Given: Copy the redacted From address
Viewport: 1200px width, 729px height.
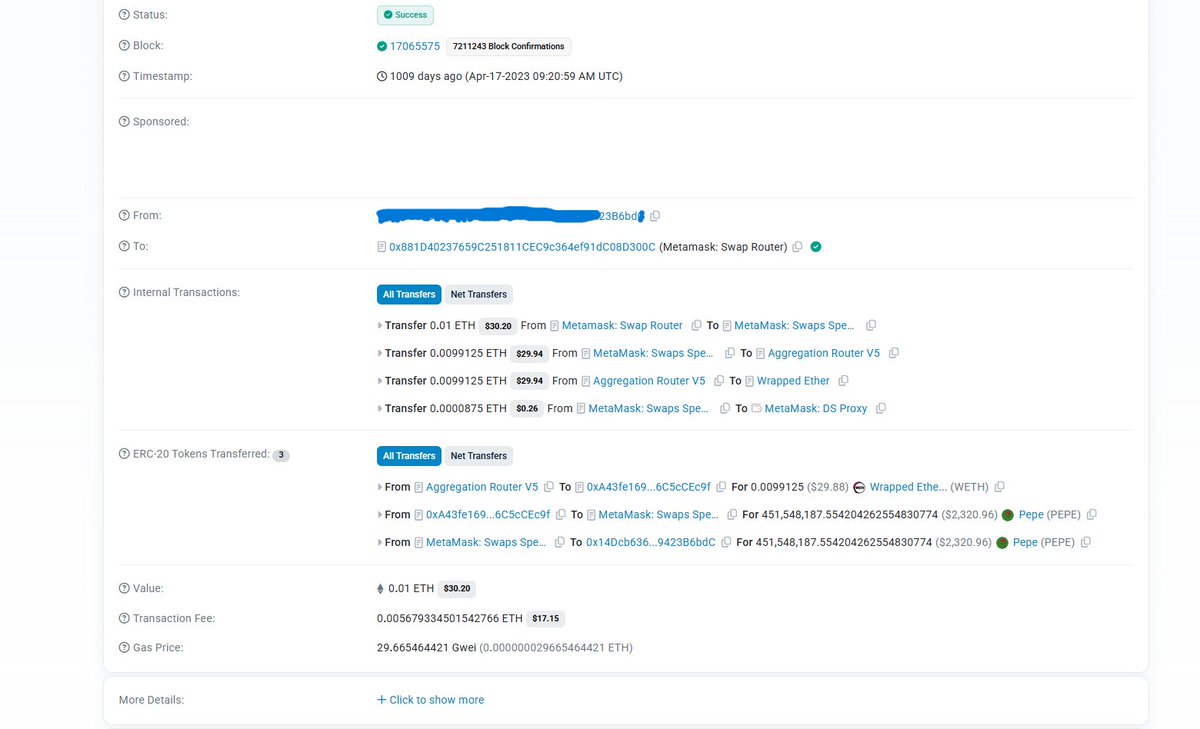Looking at the screenshot, I should point(655,216).
